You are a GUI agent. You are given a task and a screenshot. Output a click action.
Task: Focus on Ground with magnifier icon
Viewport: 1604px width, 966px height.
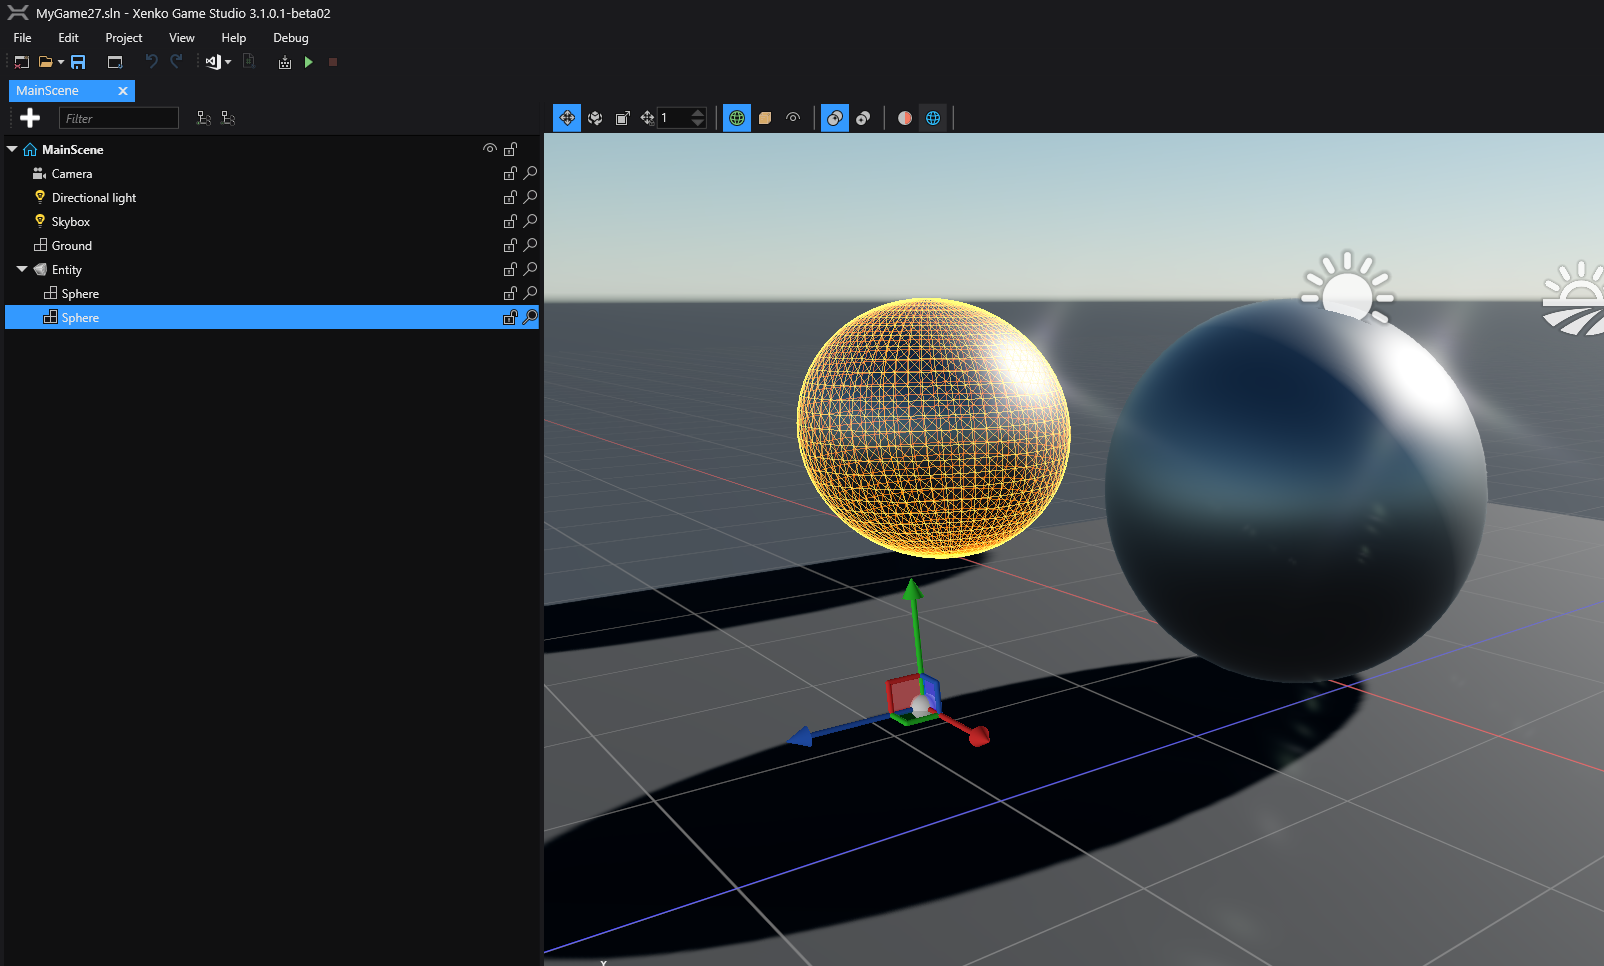point(531,246)
